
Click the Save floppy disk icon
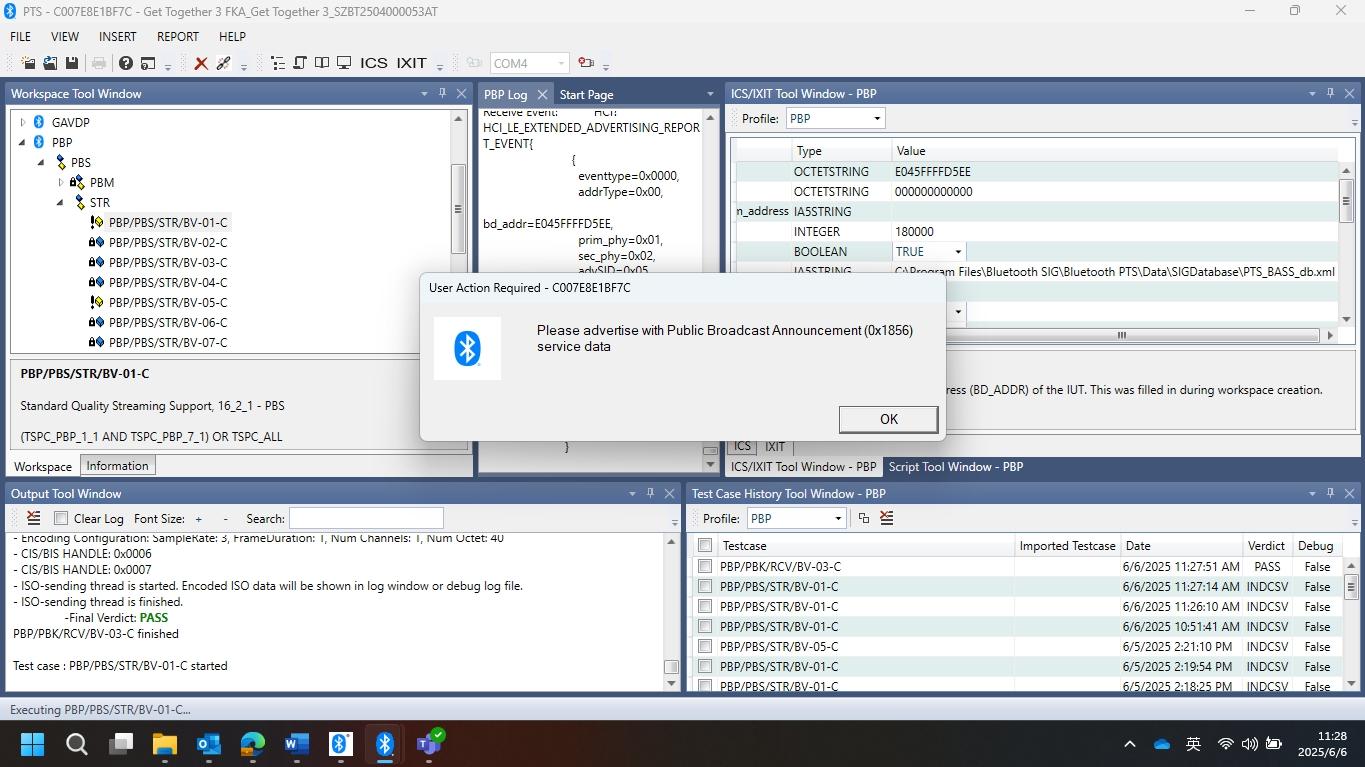72,63
